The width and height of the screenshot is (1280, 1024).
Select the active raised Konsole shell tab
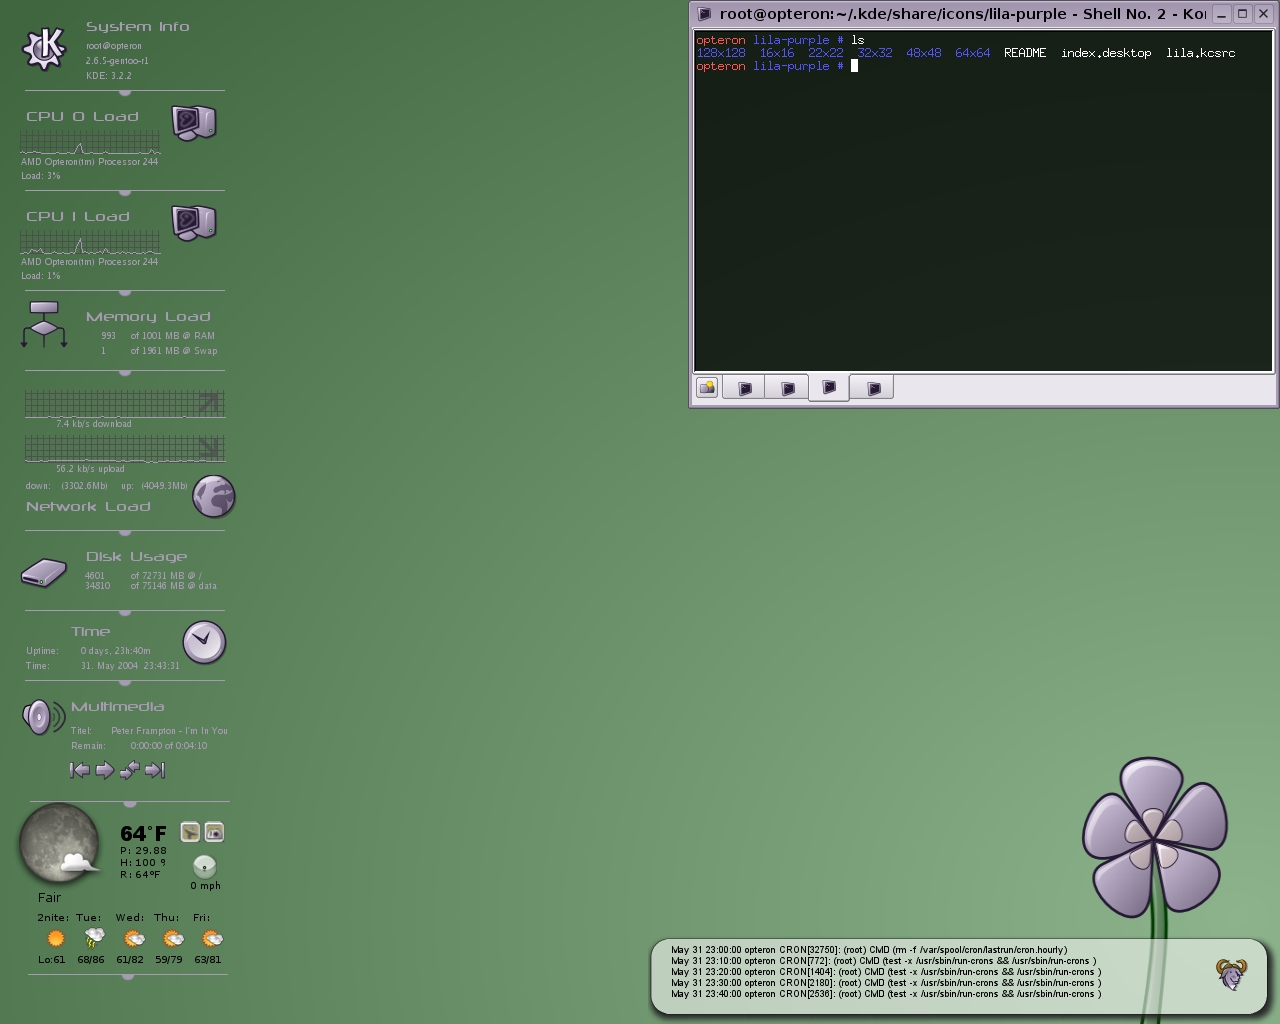coord(829,387)
